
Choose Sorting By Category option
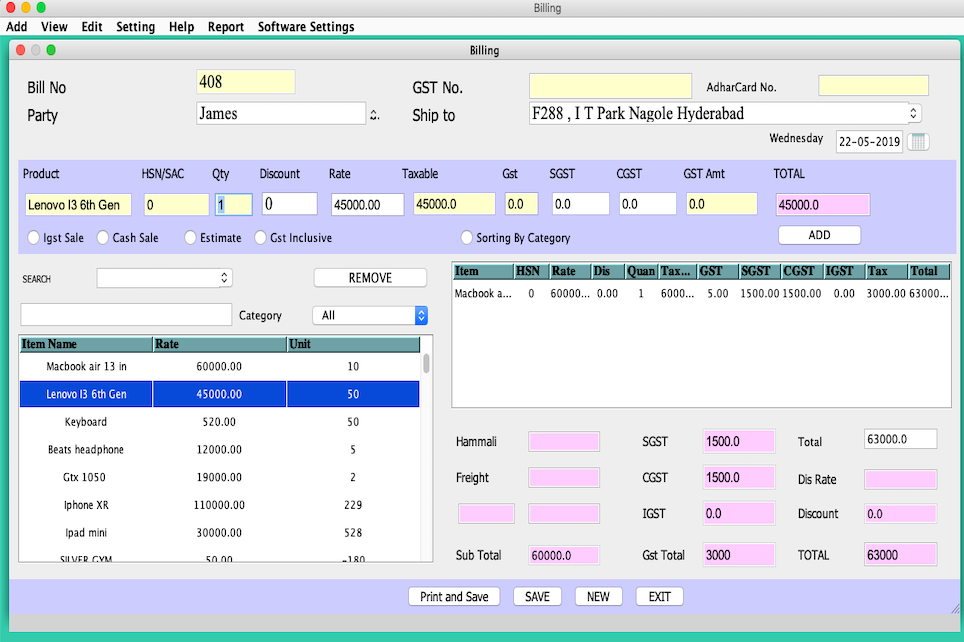click(x=467, y=238)
